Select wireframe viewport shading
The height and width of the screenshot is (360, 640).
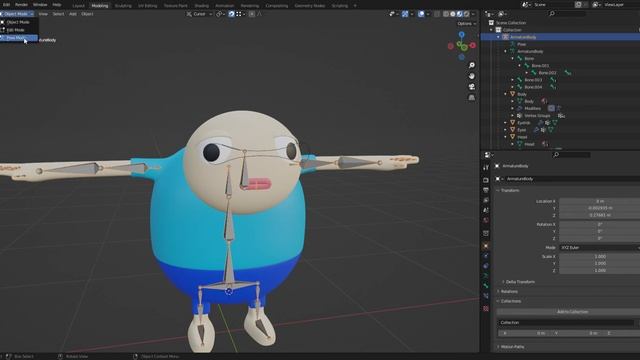coord(446,14)
